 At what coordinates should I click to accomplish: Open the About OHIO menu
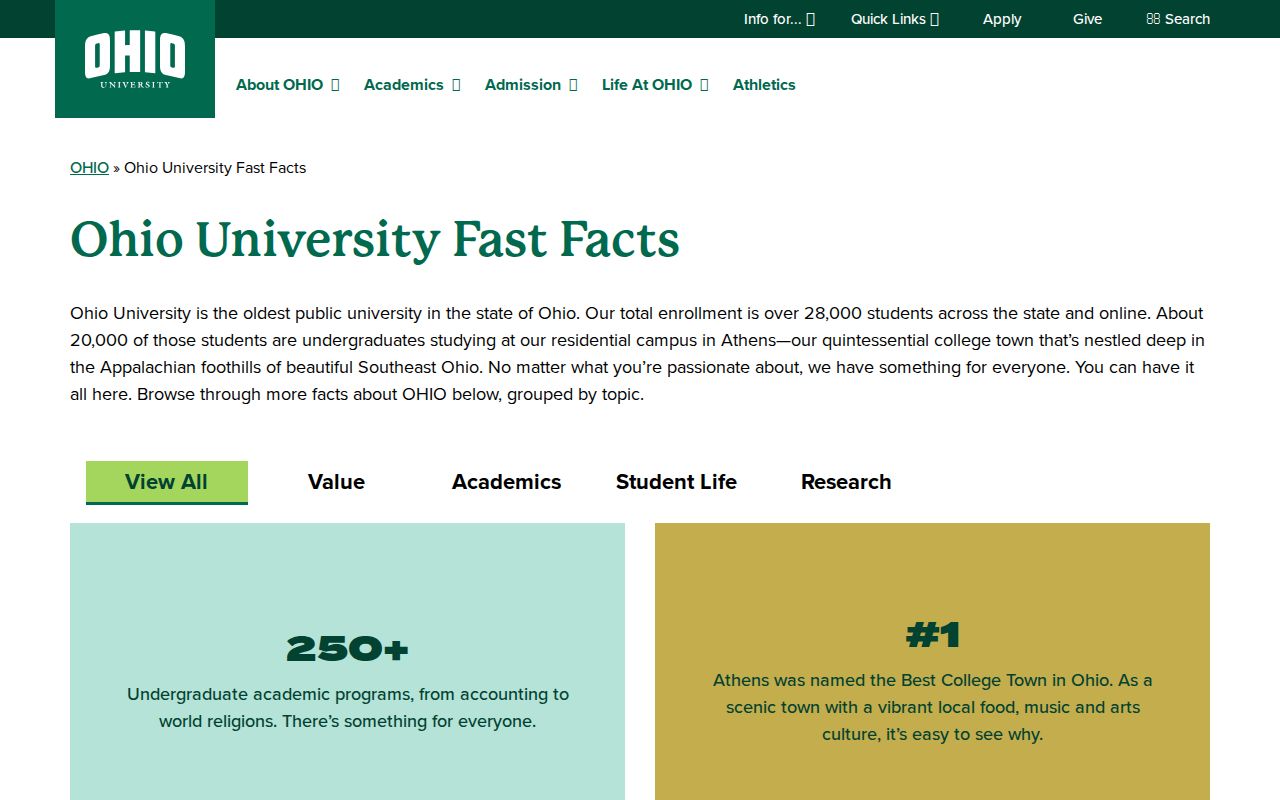pyautogui.click(x=288, y=85)
